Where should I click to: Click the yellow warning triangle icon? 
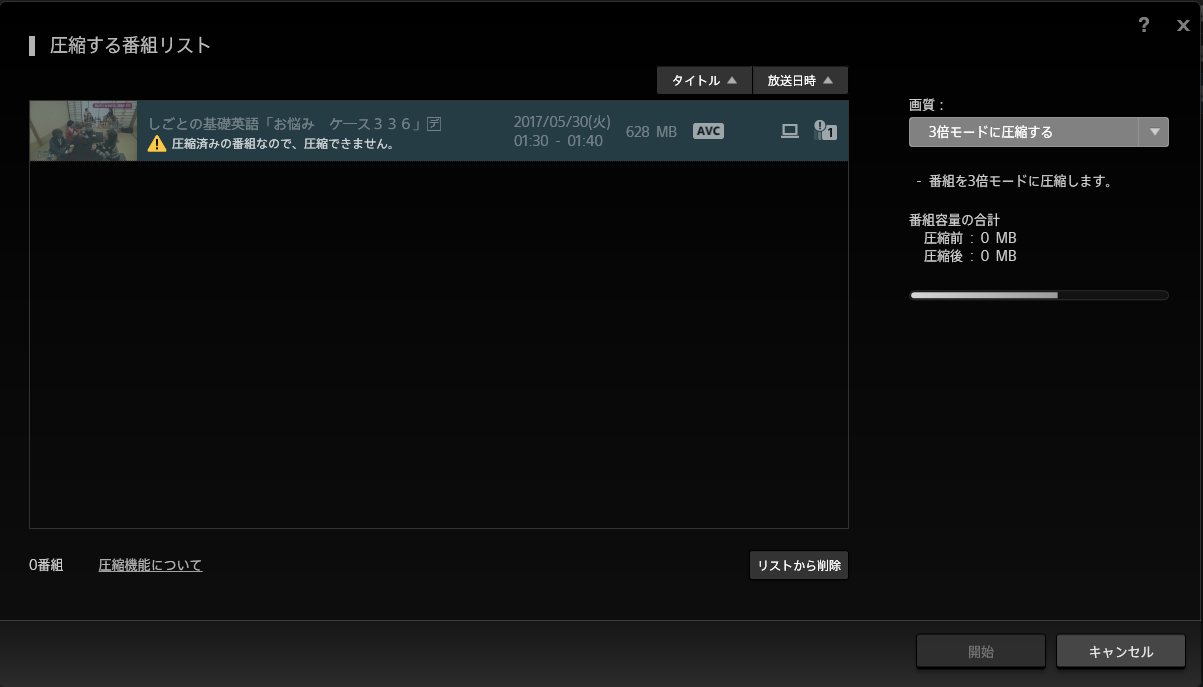tap(157, 143)
